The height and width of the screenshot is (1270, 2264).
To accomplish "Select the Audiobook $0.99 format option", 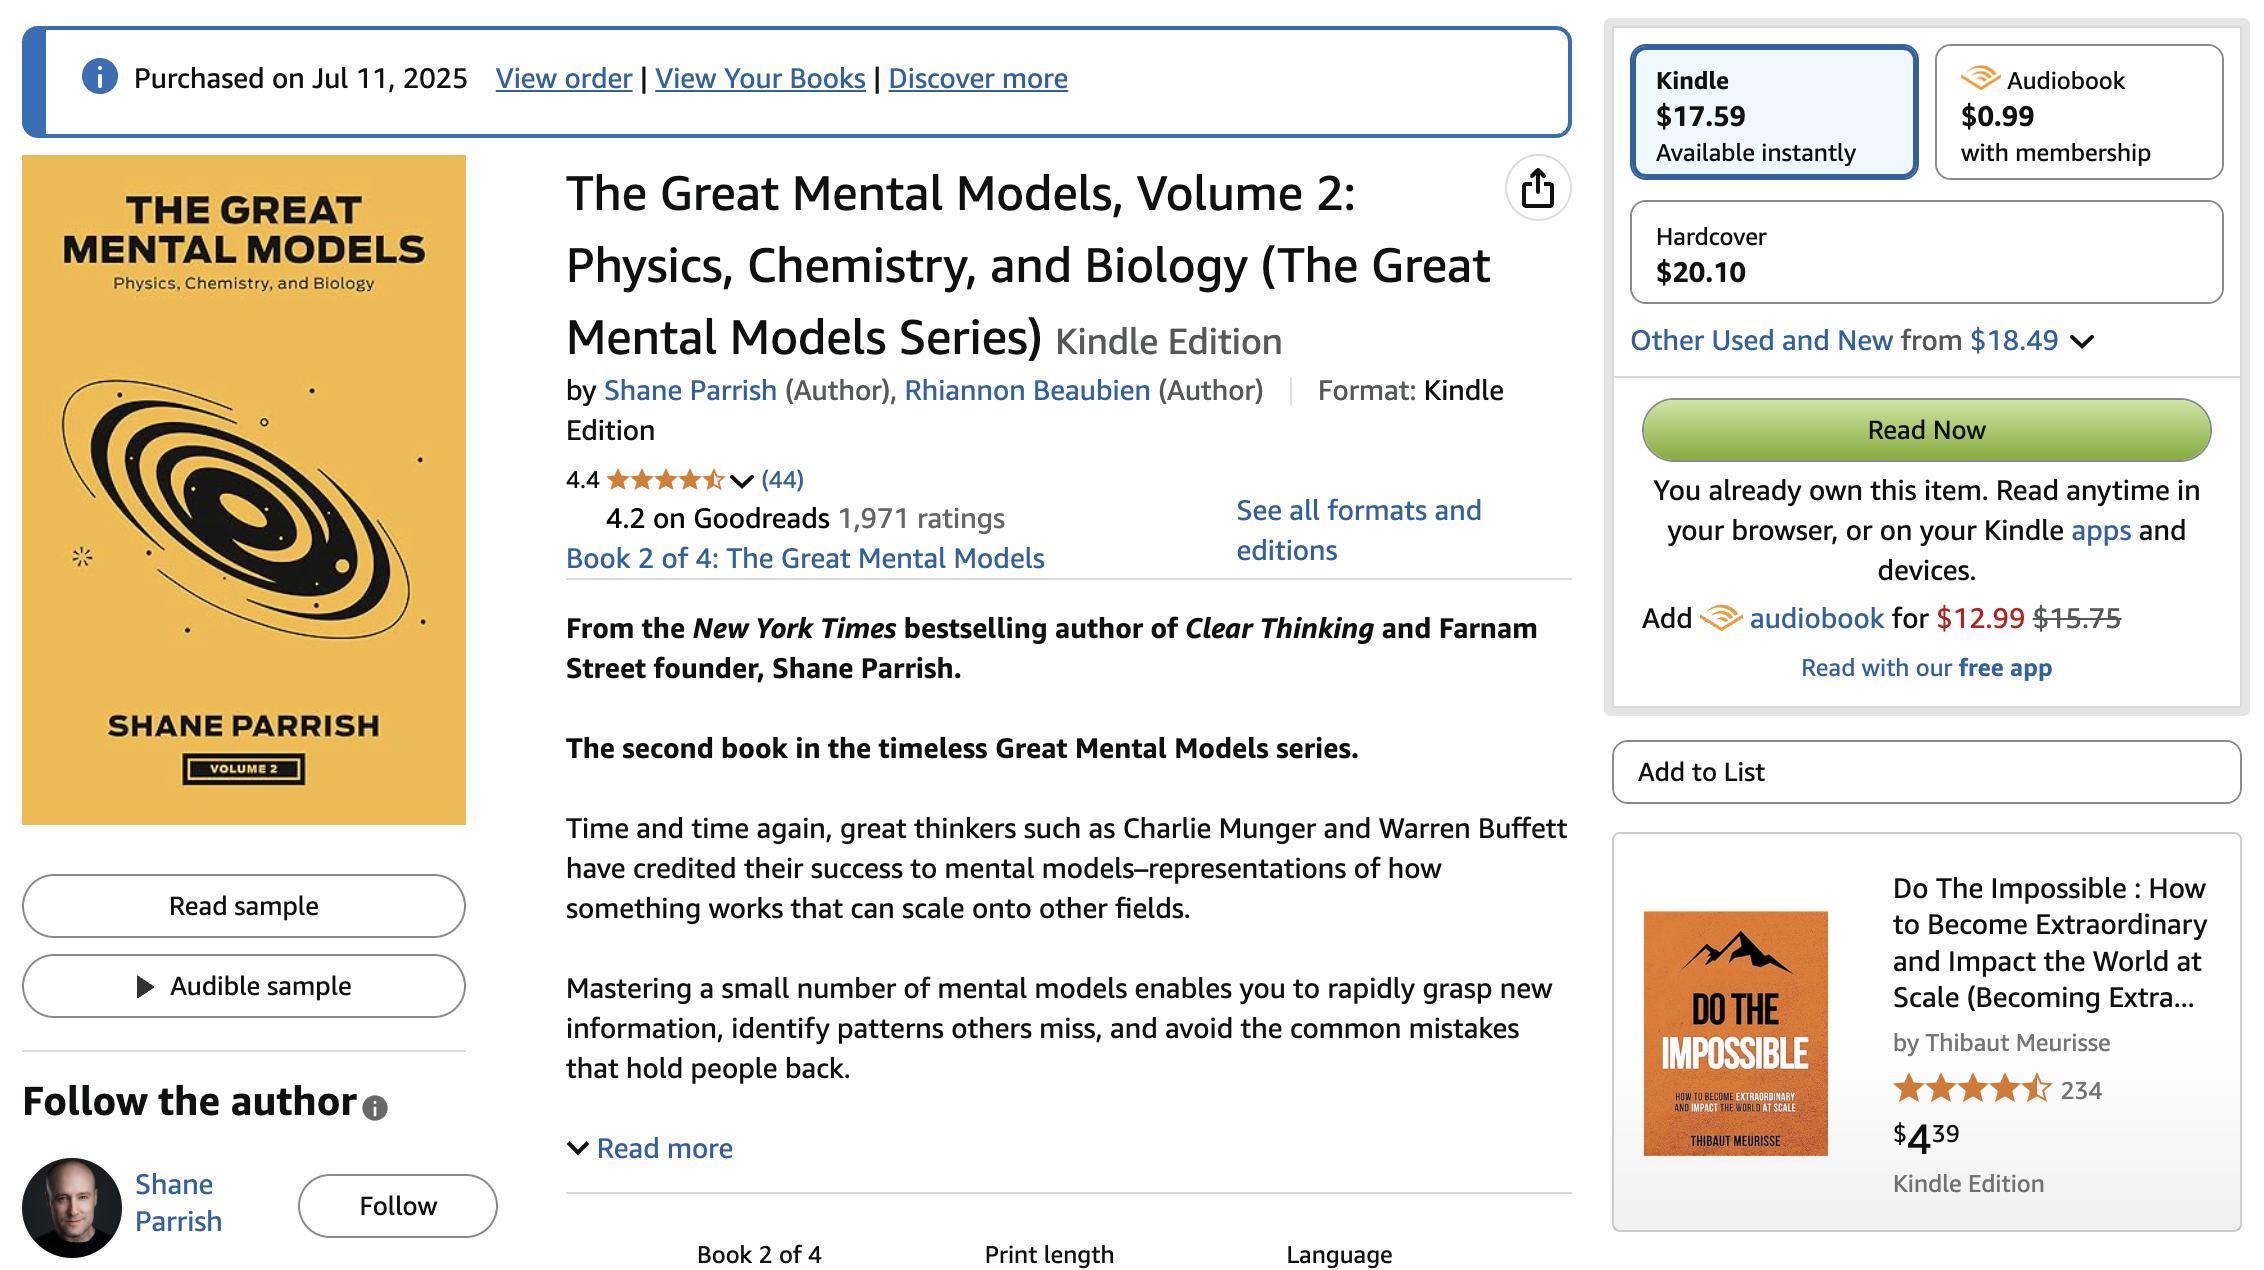I will coord(2078,113).
